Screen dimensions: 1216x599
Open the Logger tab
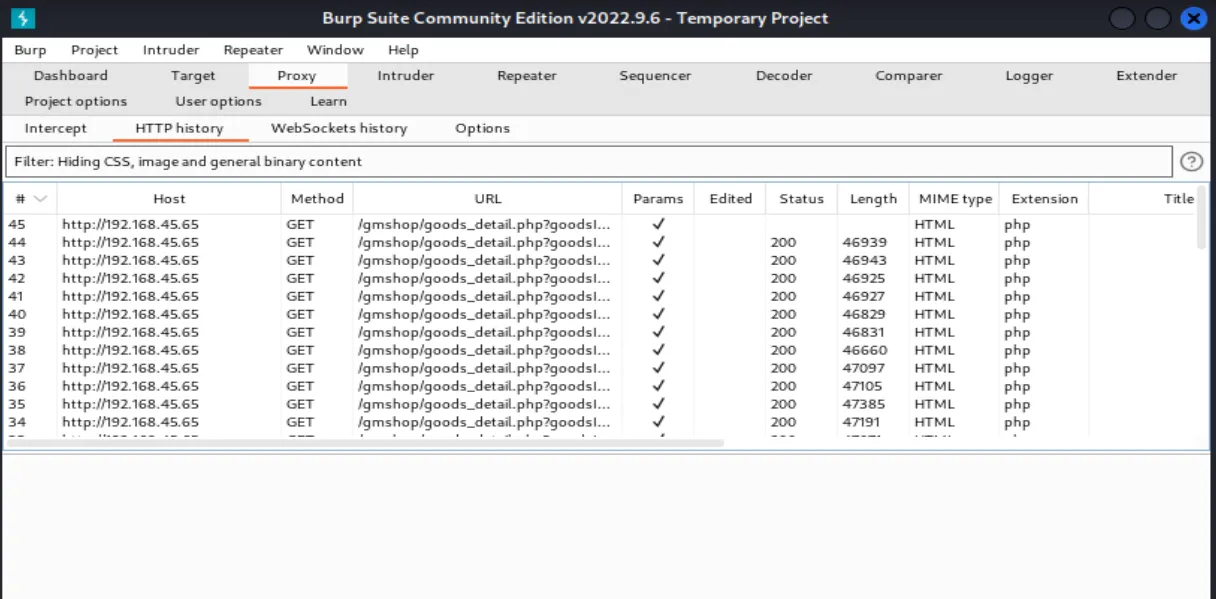pyautogui.click(x=1030, y=75)
